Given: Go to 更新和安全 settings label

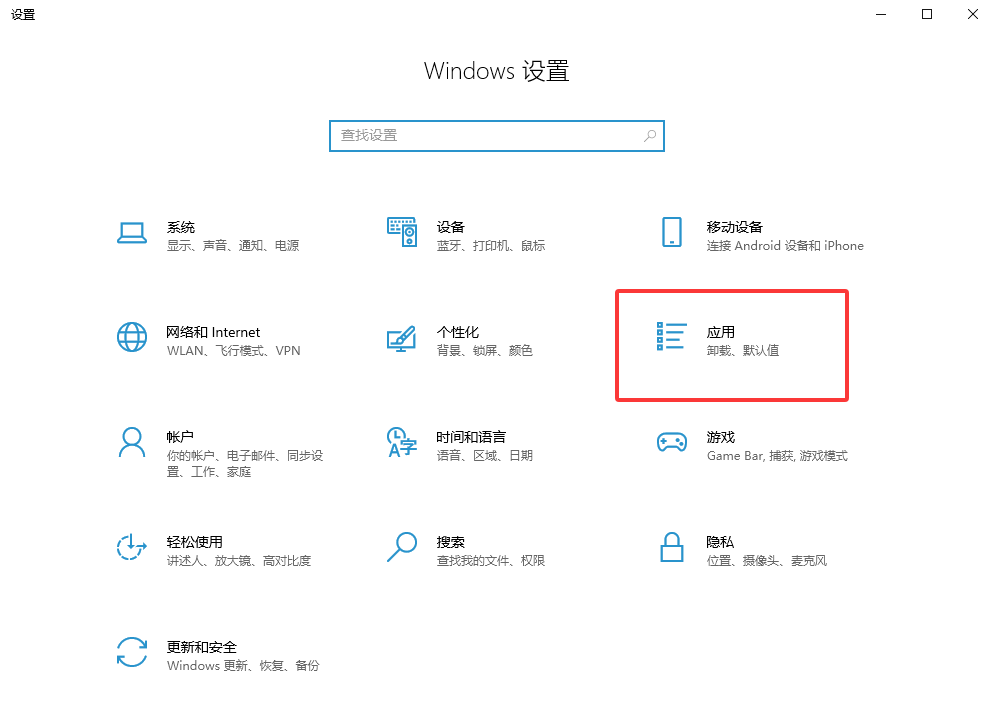Looking at the screenshot, I should 201,647.
